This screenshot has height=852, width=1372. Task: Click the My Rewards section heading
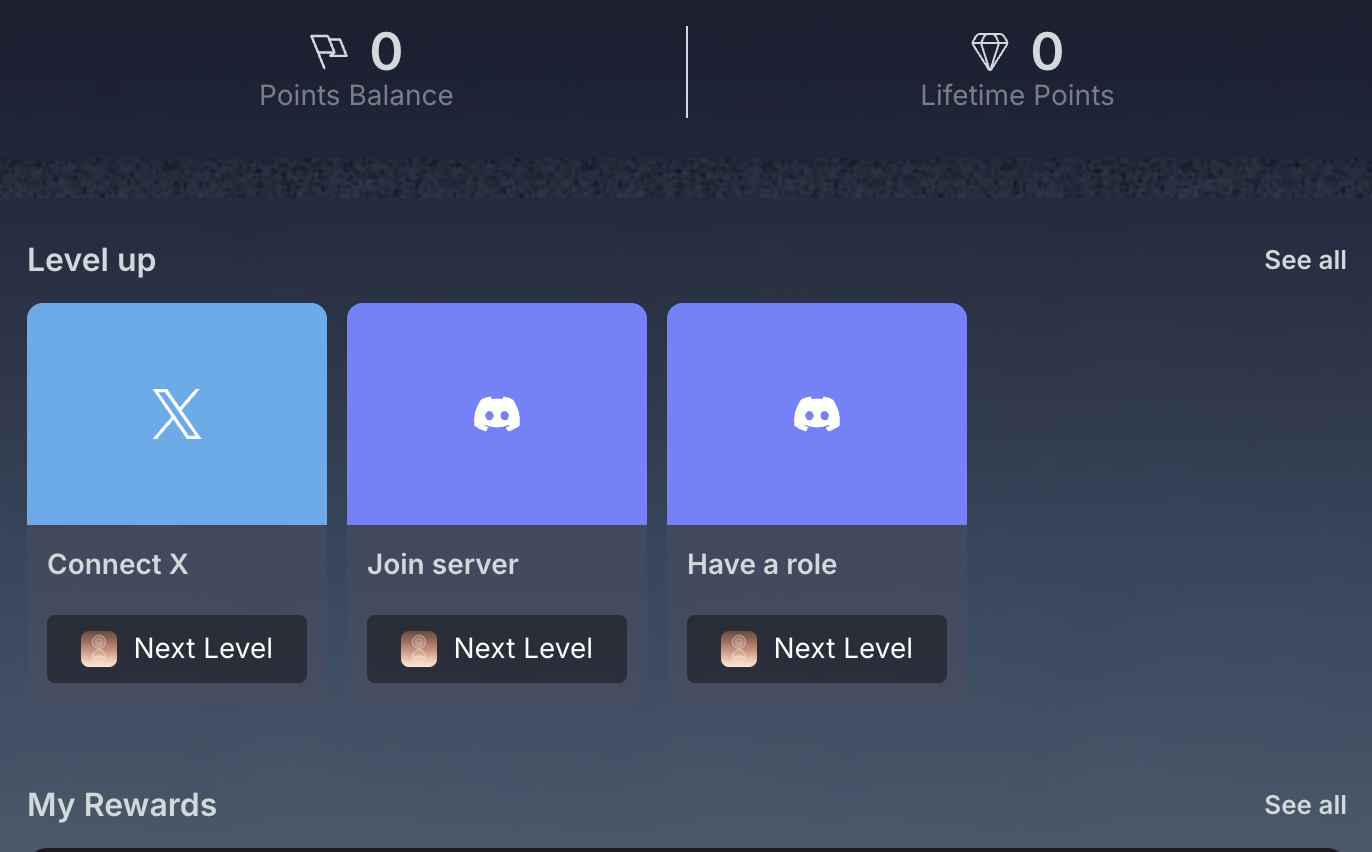tap(122, 805)
